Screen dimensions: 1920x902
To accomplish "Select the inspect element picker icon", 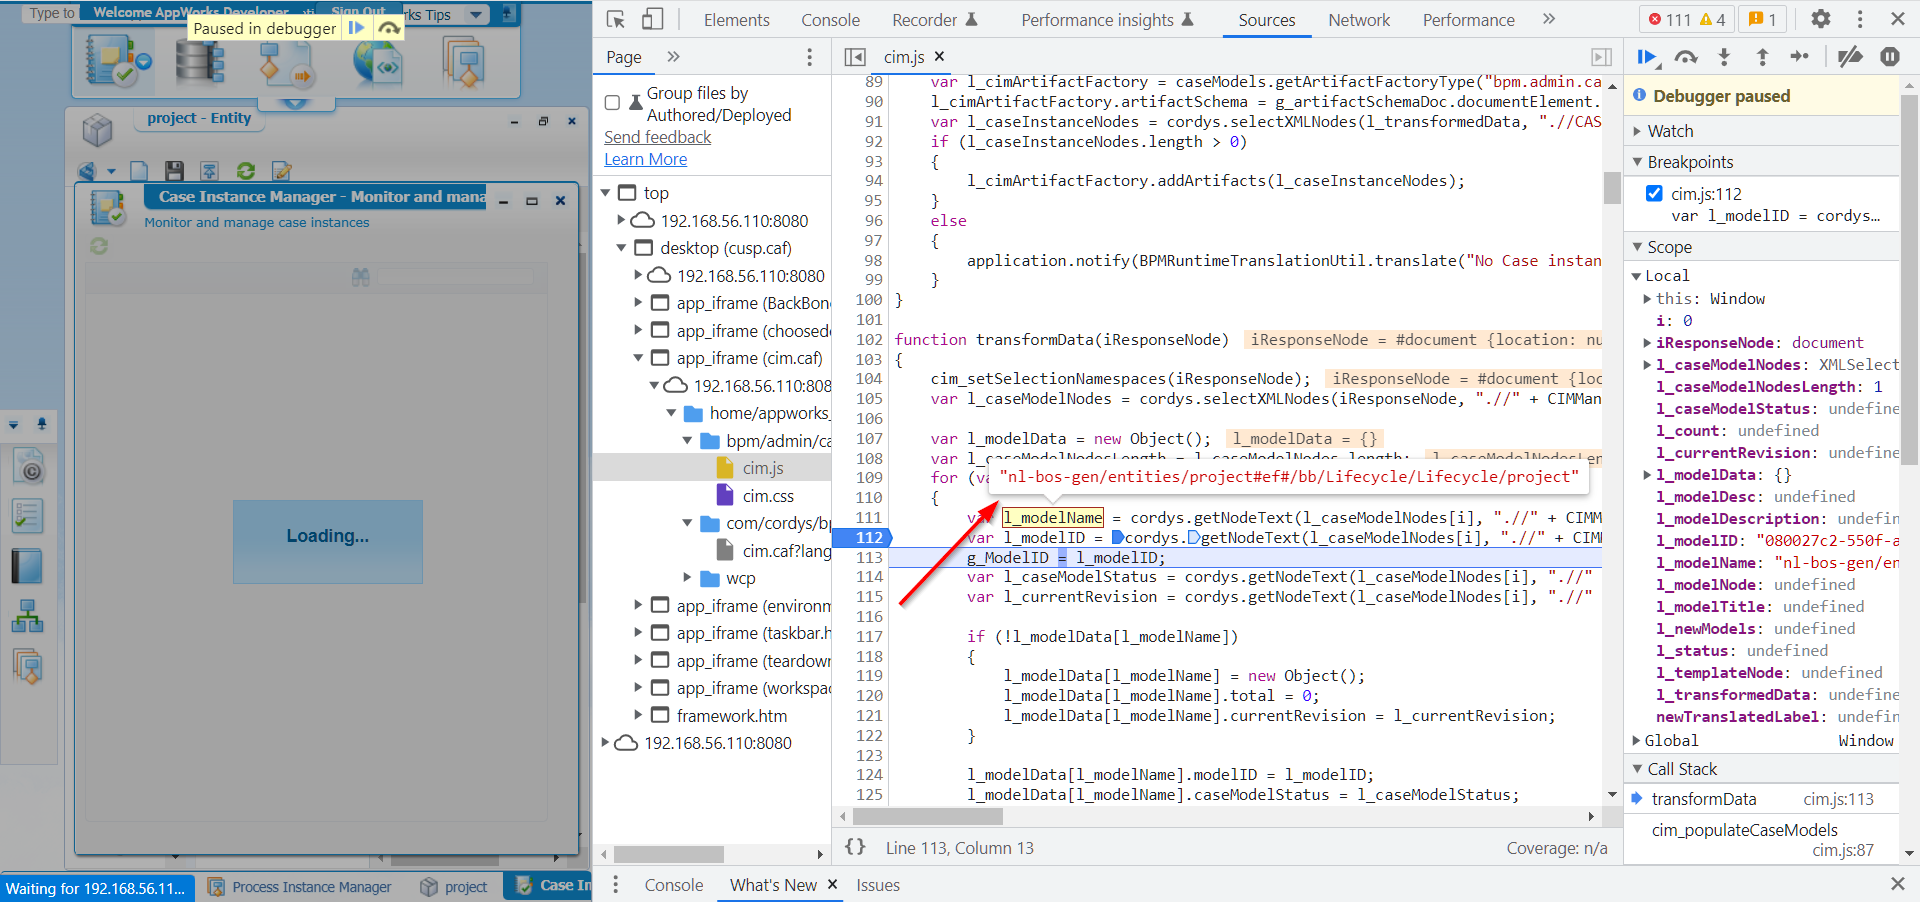I will pos(616,19).
